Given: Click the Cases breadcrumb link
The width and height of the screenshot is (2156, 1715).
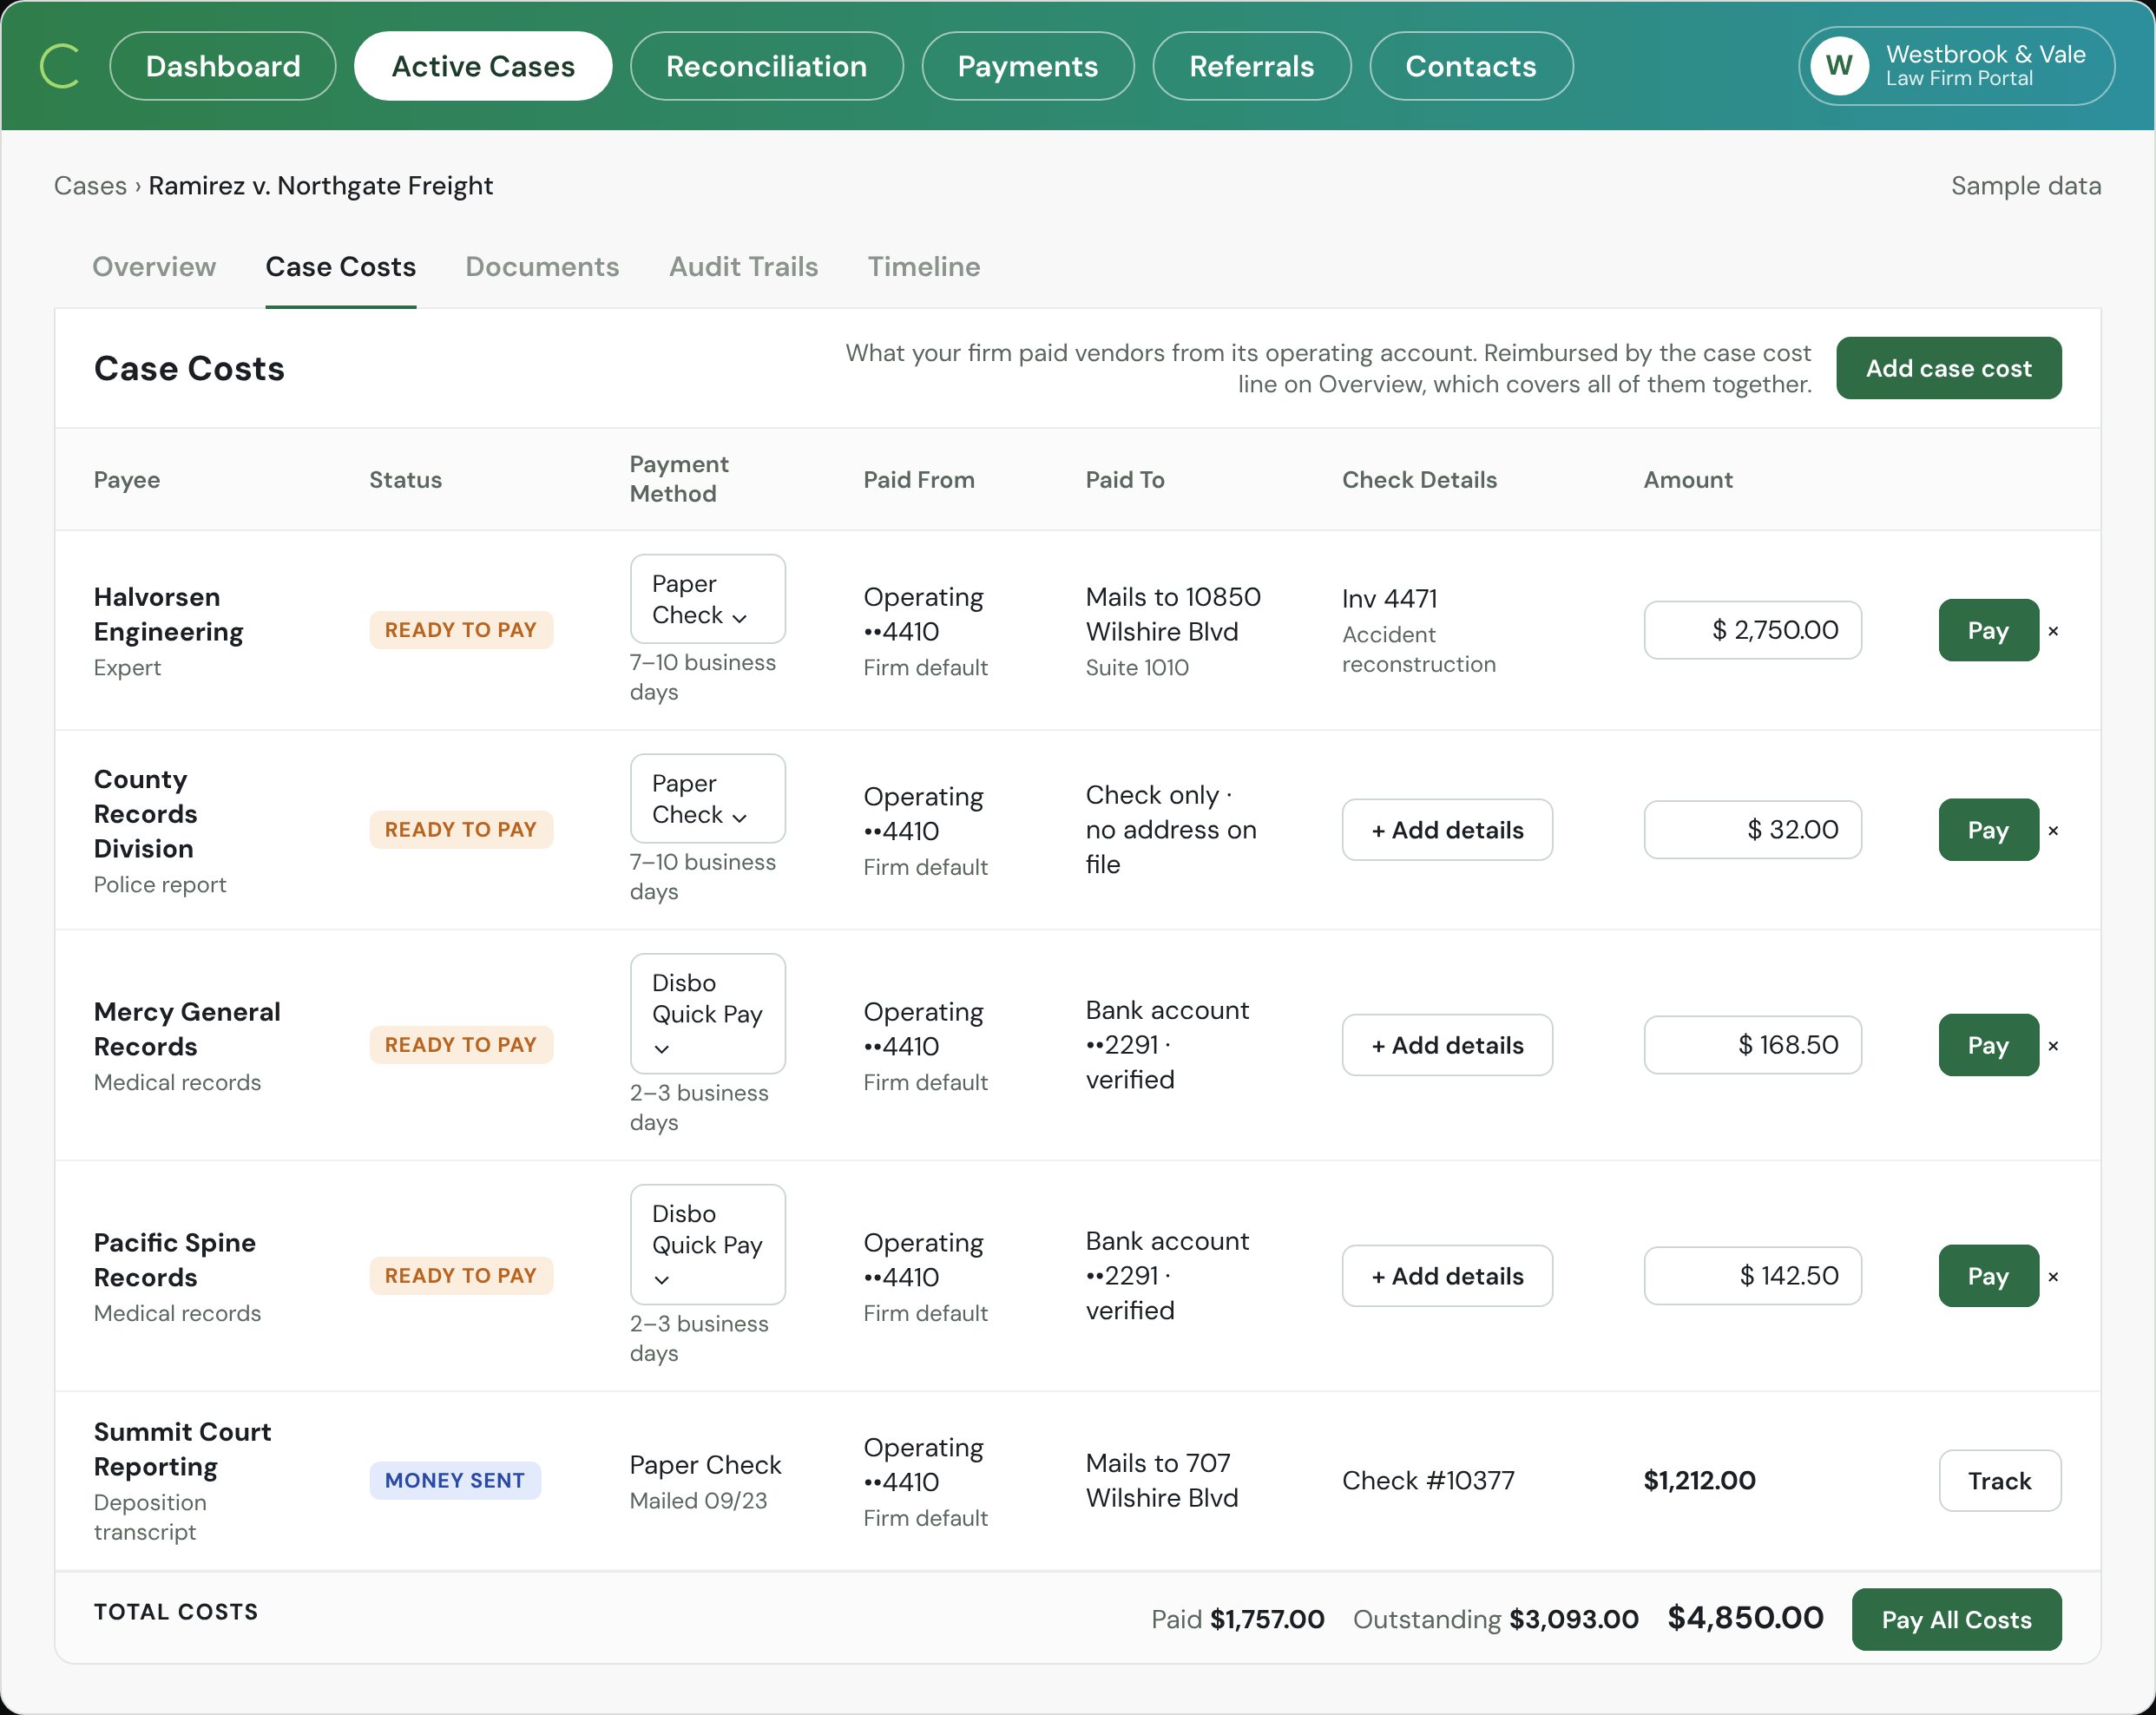Looking at the screenshot, I should [x=90, y=186].
